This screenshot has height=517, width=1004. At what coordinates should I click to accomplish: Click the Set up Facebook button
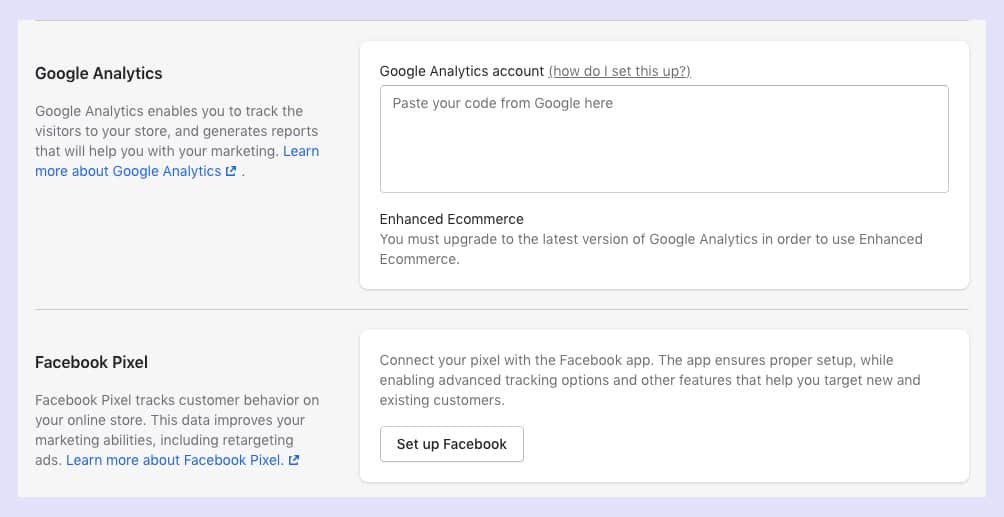tap(451, 444)
